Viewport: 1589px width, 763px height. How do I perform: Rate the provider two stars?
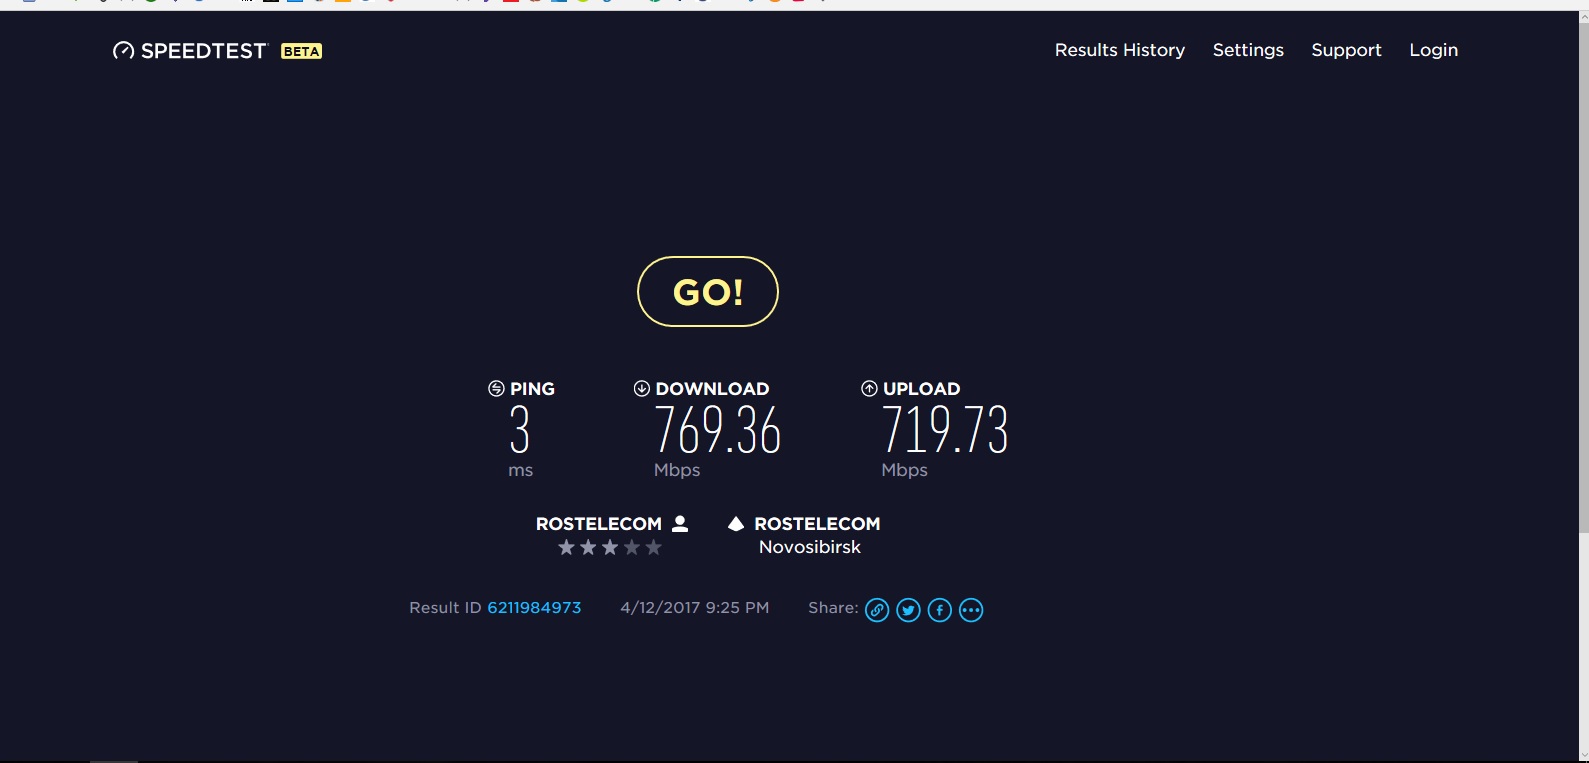coord(588,547)
